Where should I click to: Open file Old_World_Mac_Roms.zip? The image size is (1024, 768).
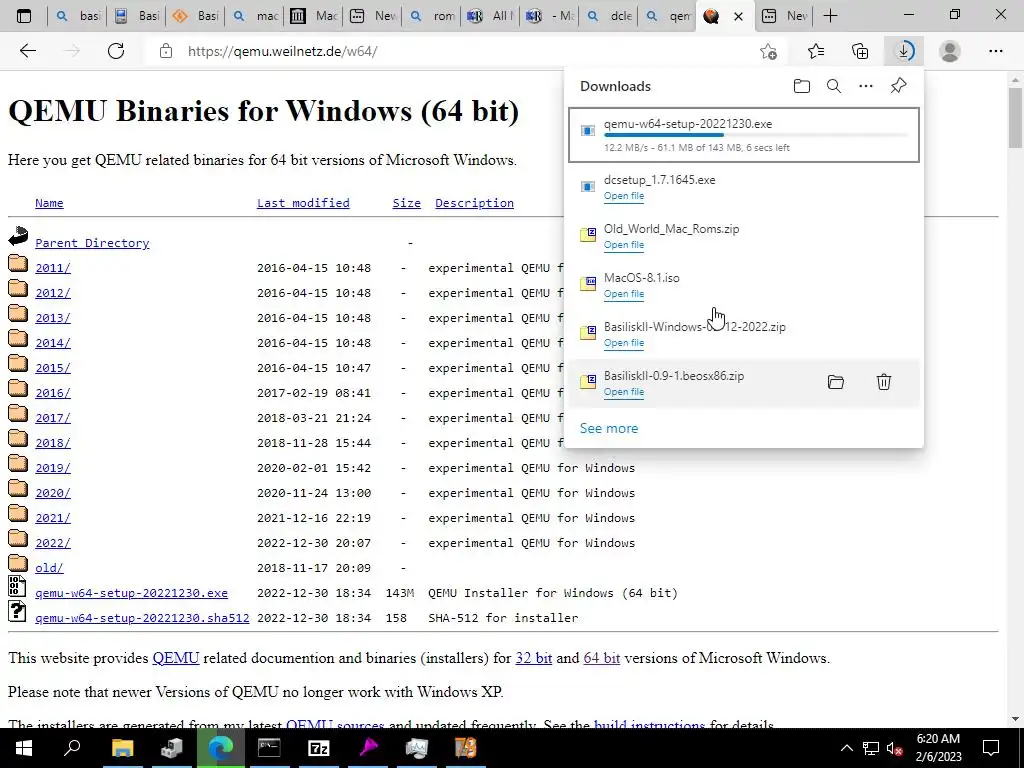624,245
